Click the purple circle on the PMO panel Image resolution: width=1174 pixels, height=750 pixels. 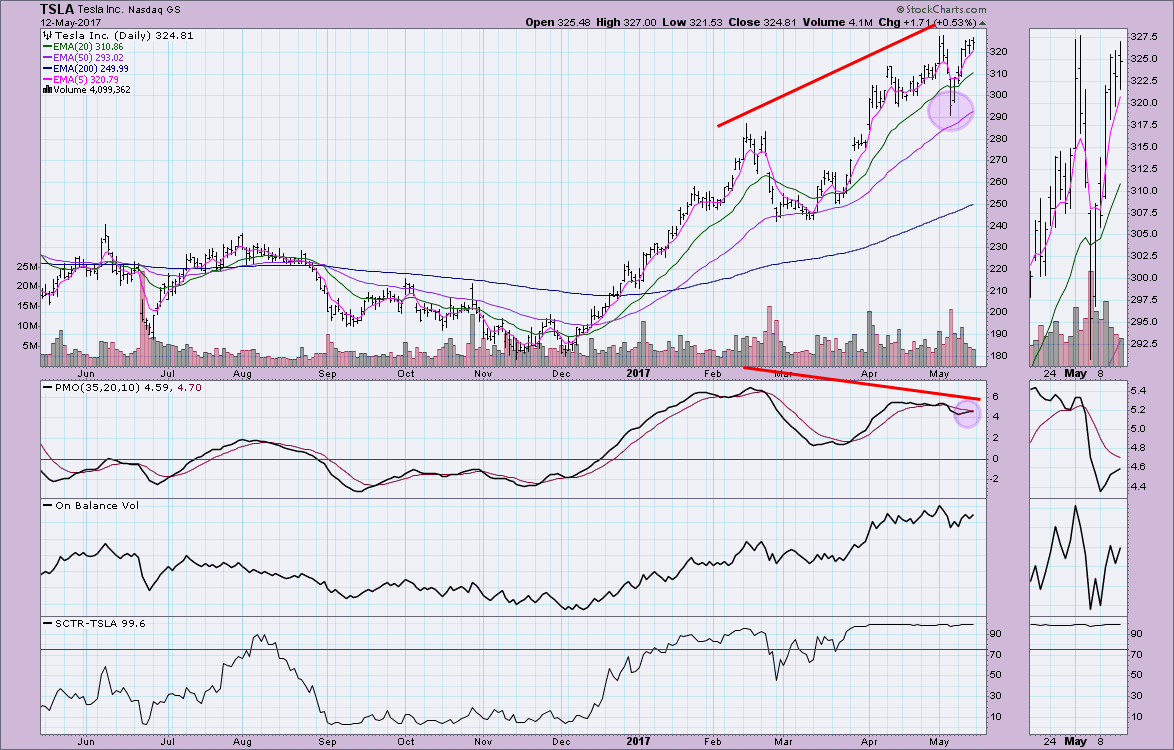[967, 412]
